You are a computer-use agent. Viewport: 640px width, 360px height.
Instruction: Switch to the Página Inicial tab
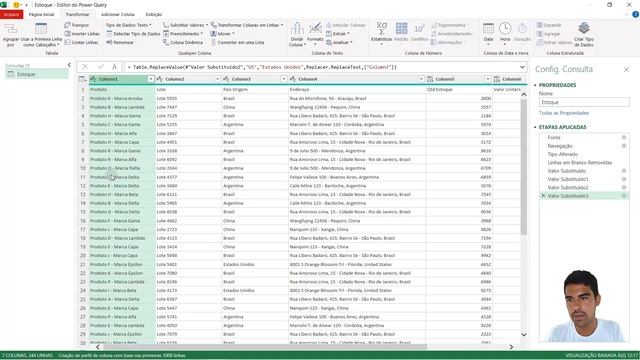pyautogui.click(x=41, y=14)
